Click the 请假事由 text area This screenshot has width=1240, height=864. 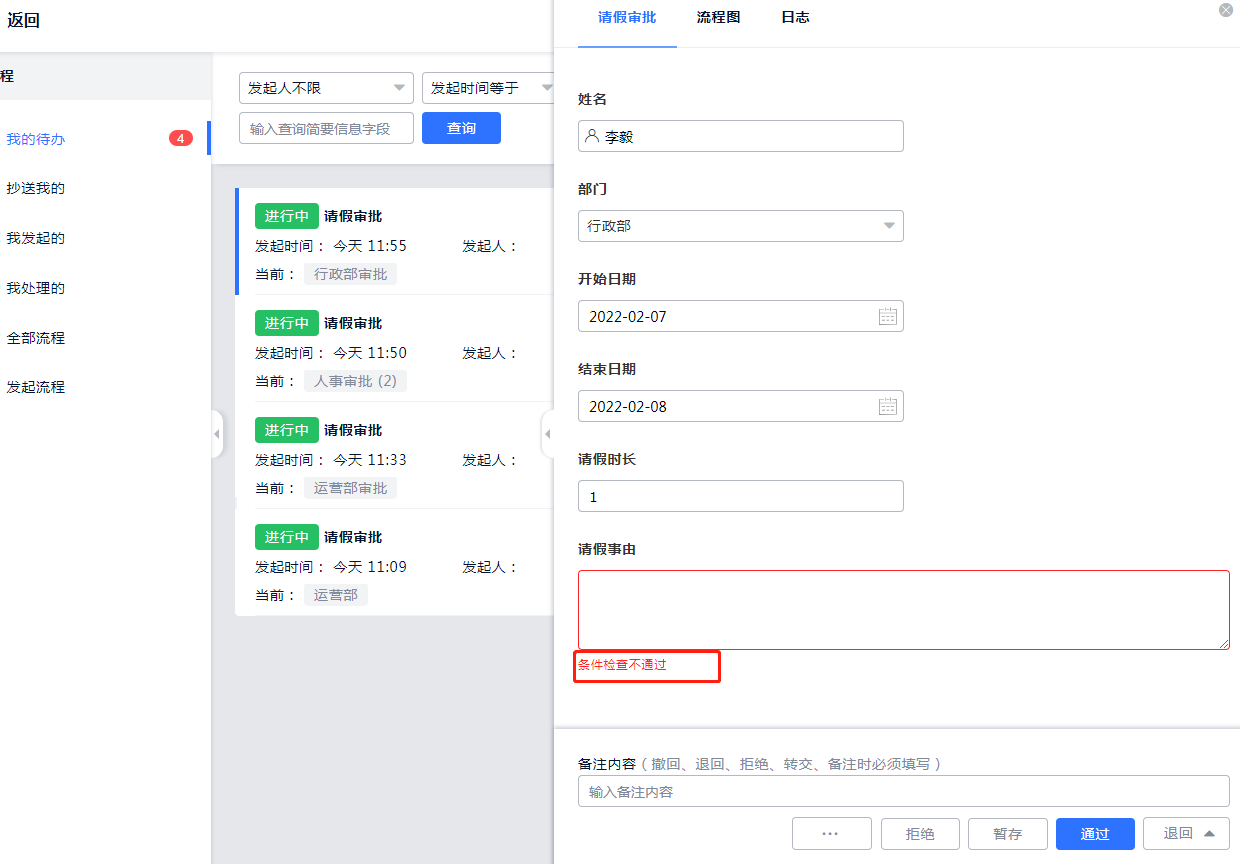point(903,610)
